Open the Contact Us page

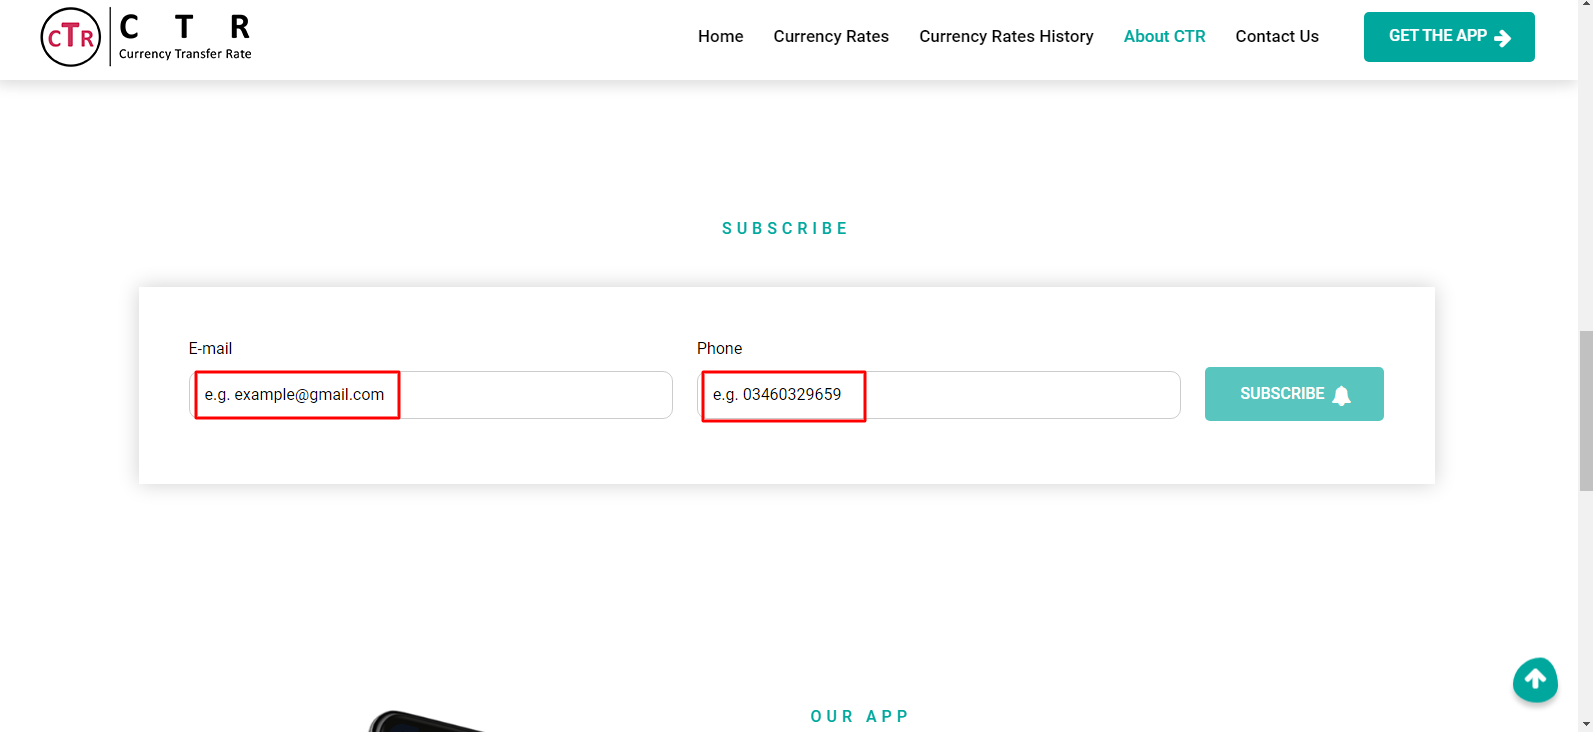pos(1277,37)
